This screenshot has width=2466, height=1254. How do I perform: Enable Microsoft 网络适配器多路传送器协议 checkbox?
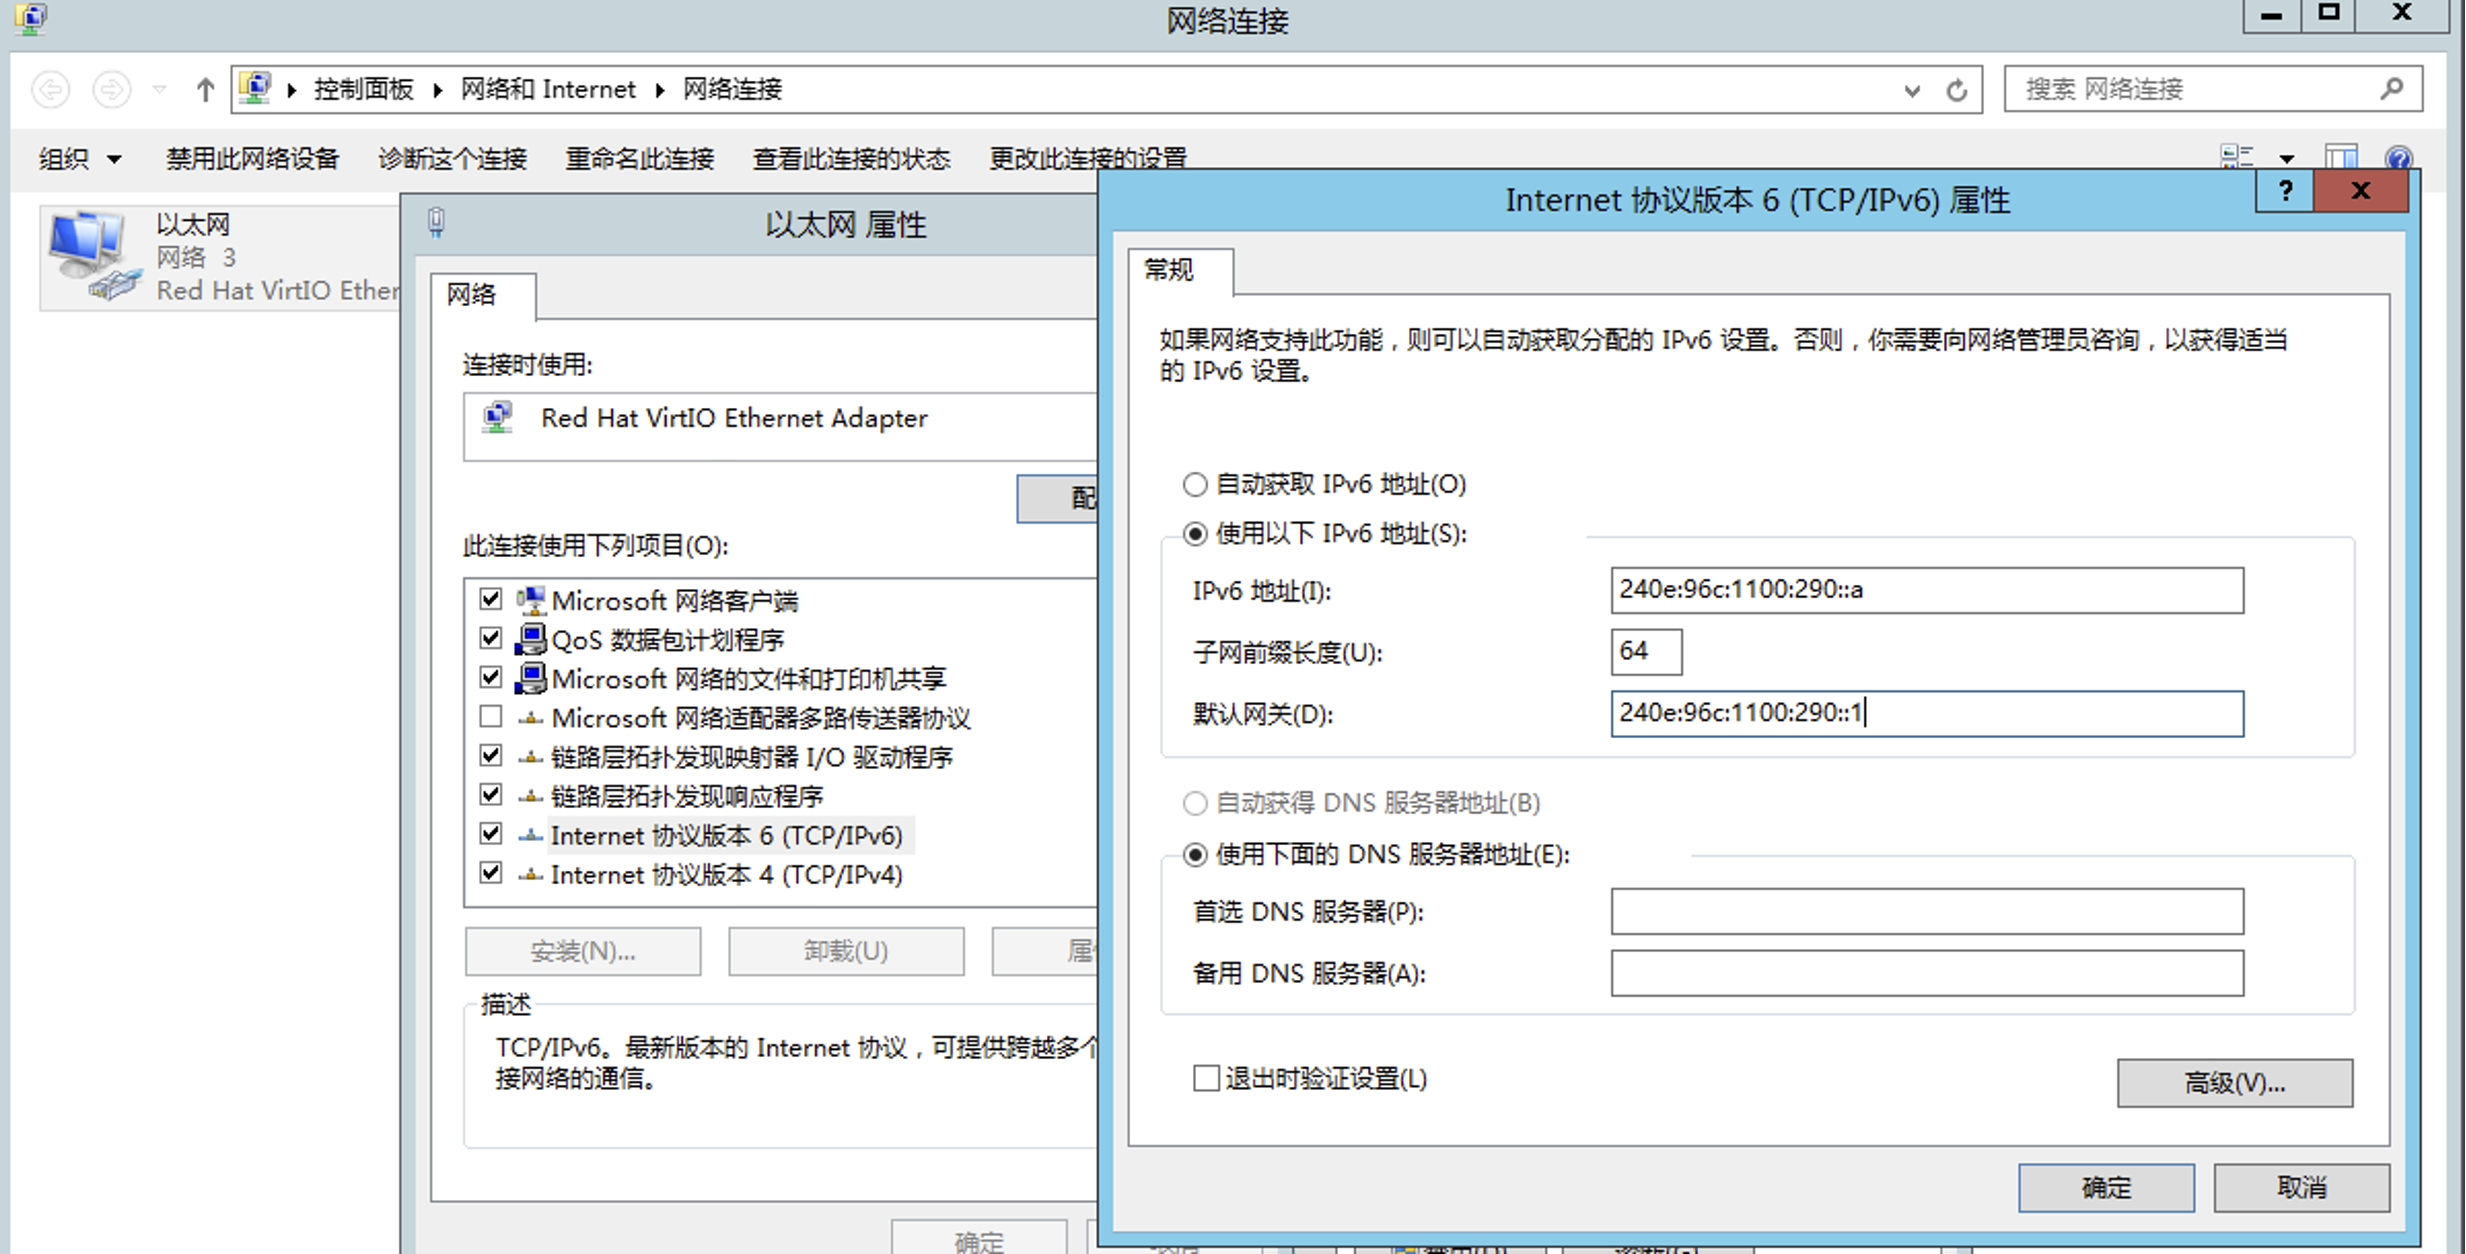pos(490,717)
